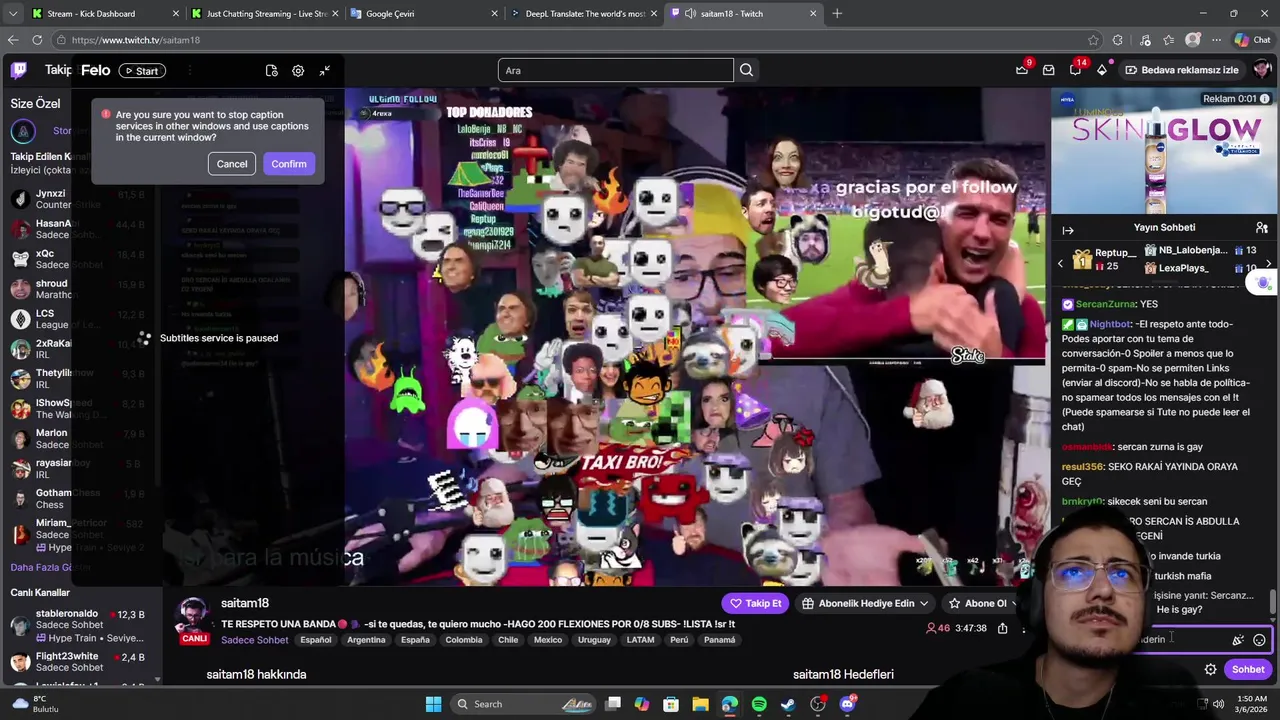
Task: Open Flight23white channel in sidebar
Action: click(x=78, y=662)
